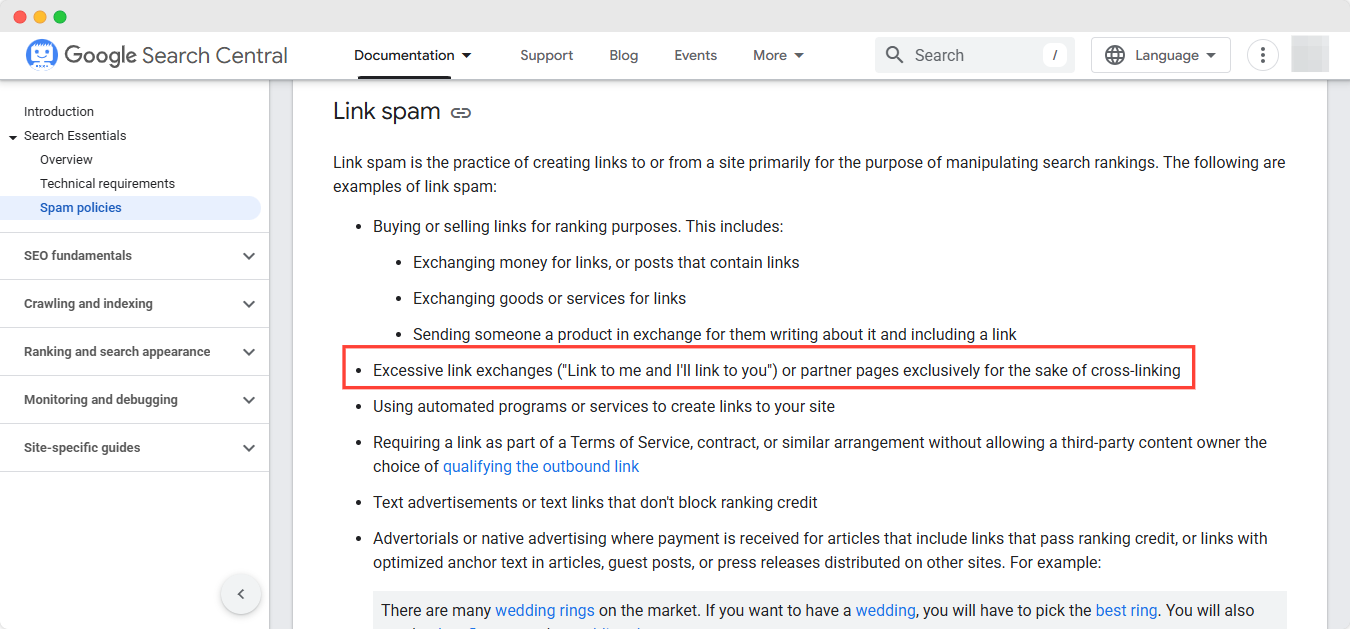Click the Google Search Central logo icon

click(x=42, y=55)
